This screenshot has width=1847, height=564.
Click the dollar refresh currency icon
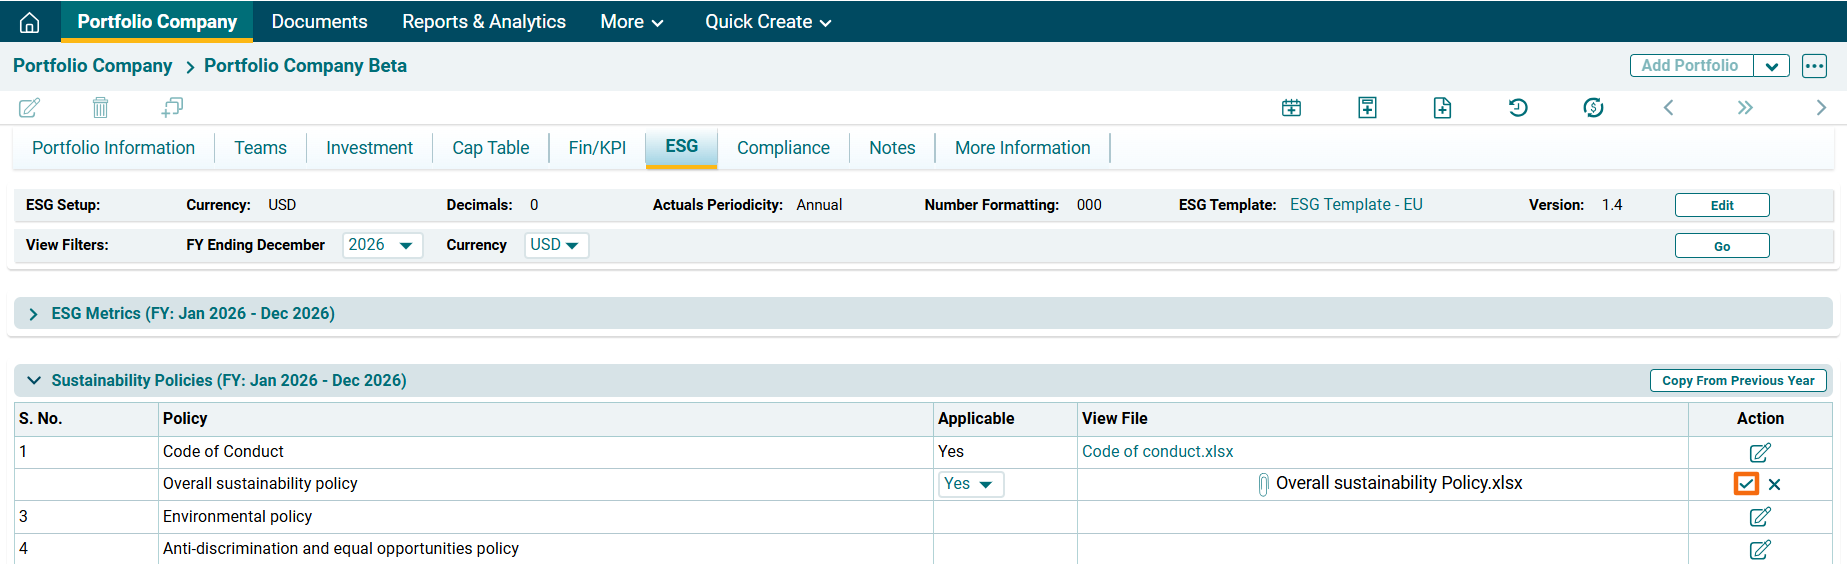1593,108
